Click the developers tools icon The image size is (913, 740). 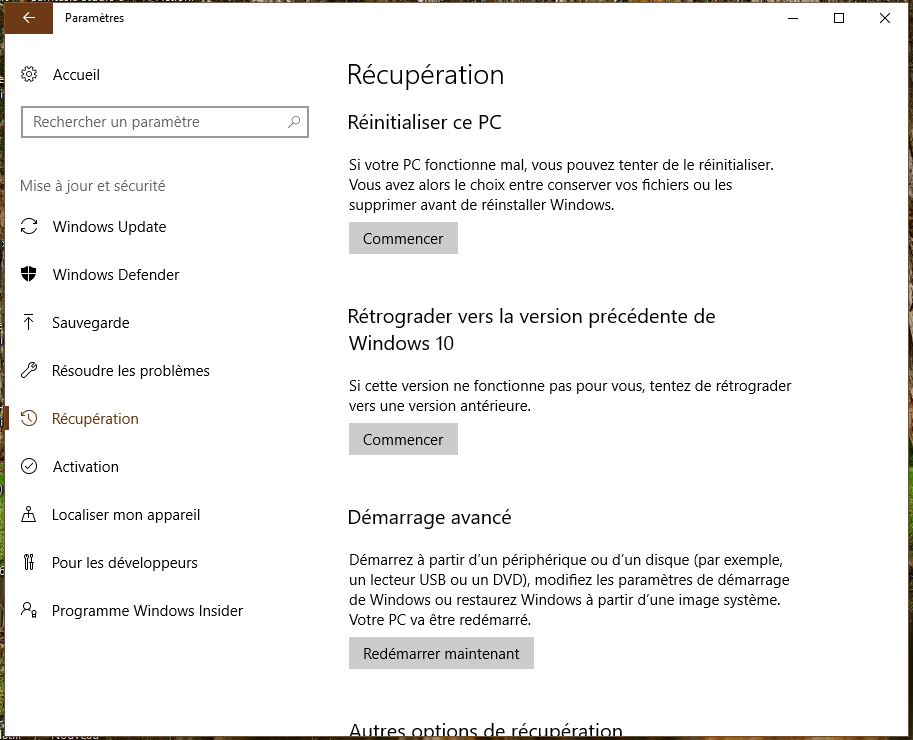pos(29,562)
